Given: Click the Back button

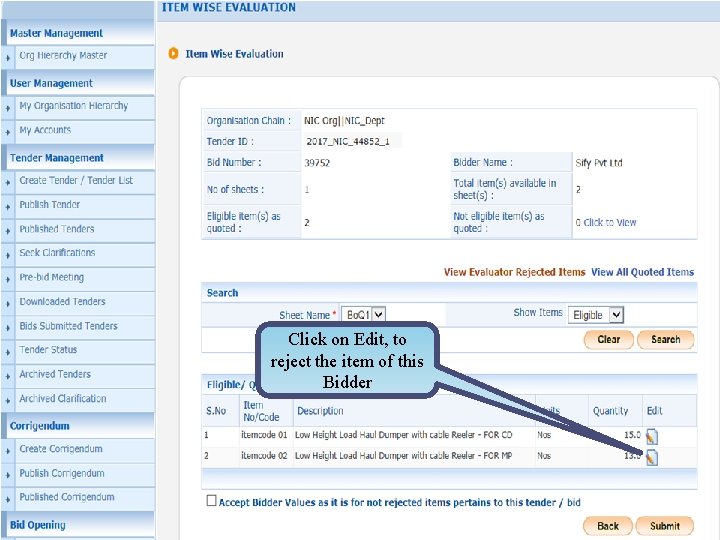Looking at the screenshot, I should [608, 526].
